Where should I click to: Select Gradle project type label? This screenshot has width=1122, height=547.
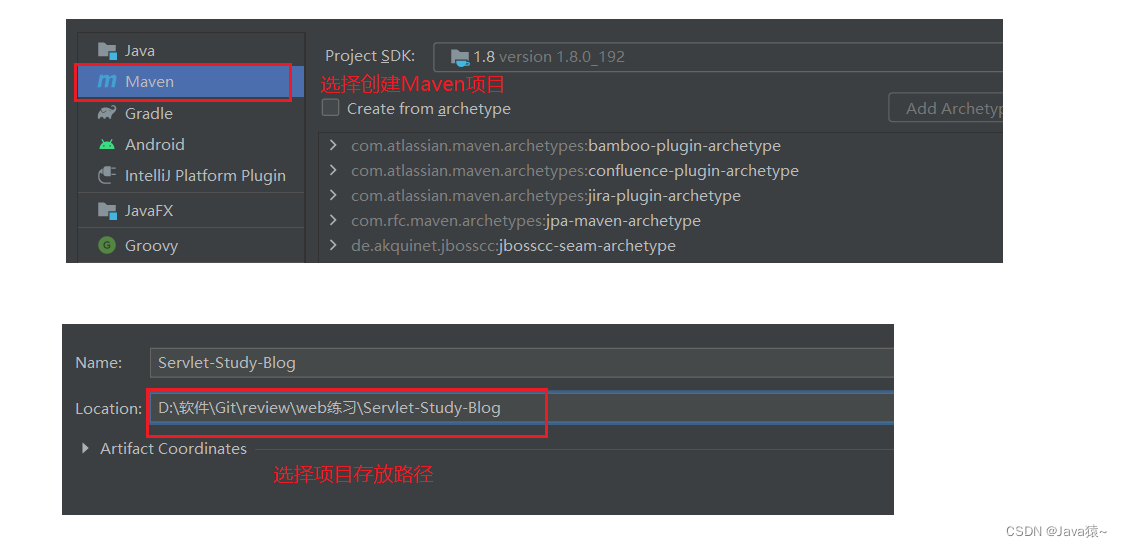tap(149, 113)
